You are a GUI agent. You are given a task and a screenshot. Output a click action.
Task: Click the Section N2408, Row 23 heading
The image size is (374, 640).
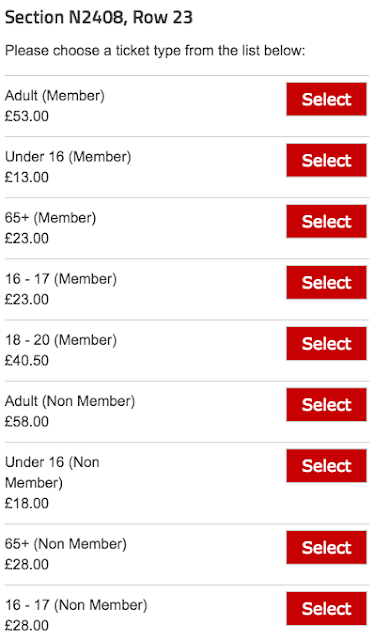coord(98,18)
